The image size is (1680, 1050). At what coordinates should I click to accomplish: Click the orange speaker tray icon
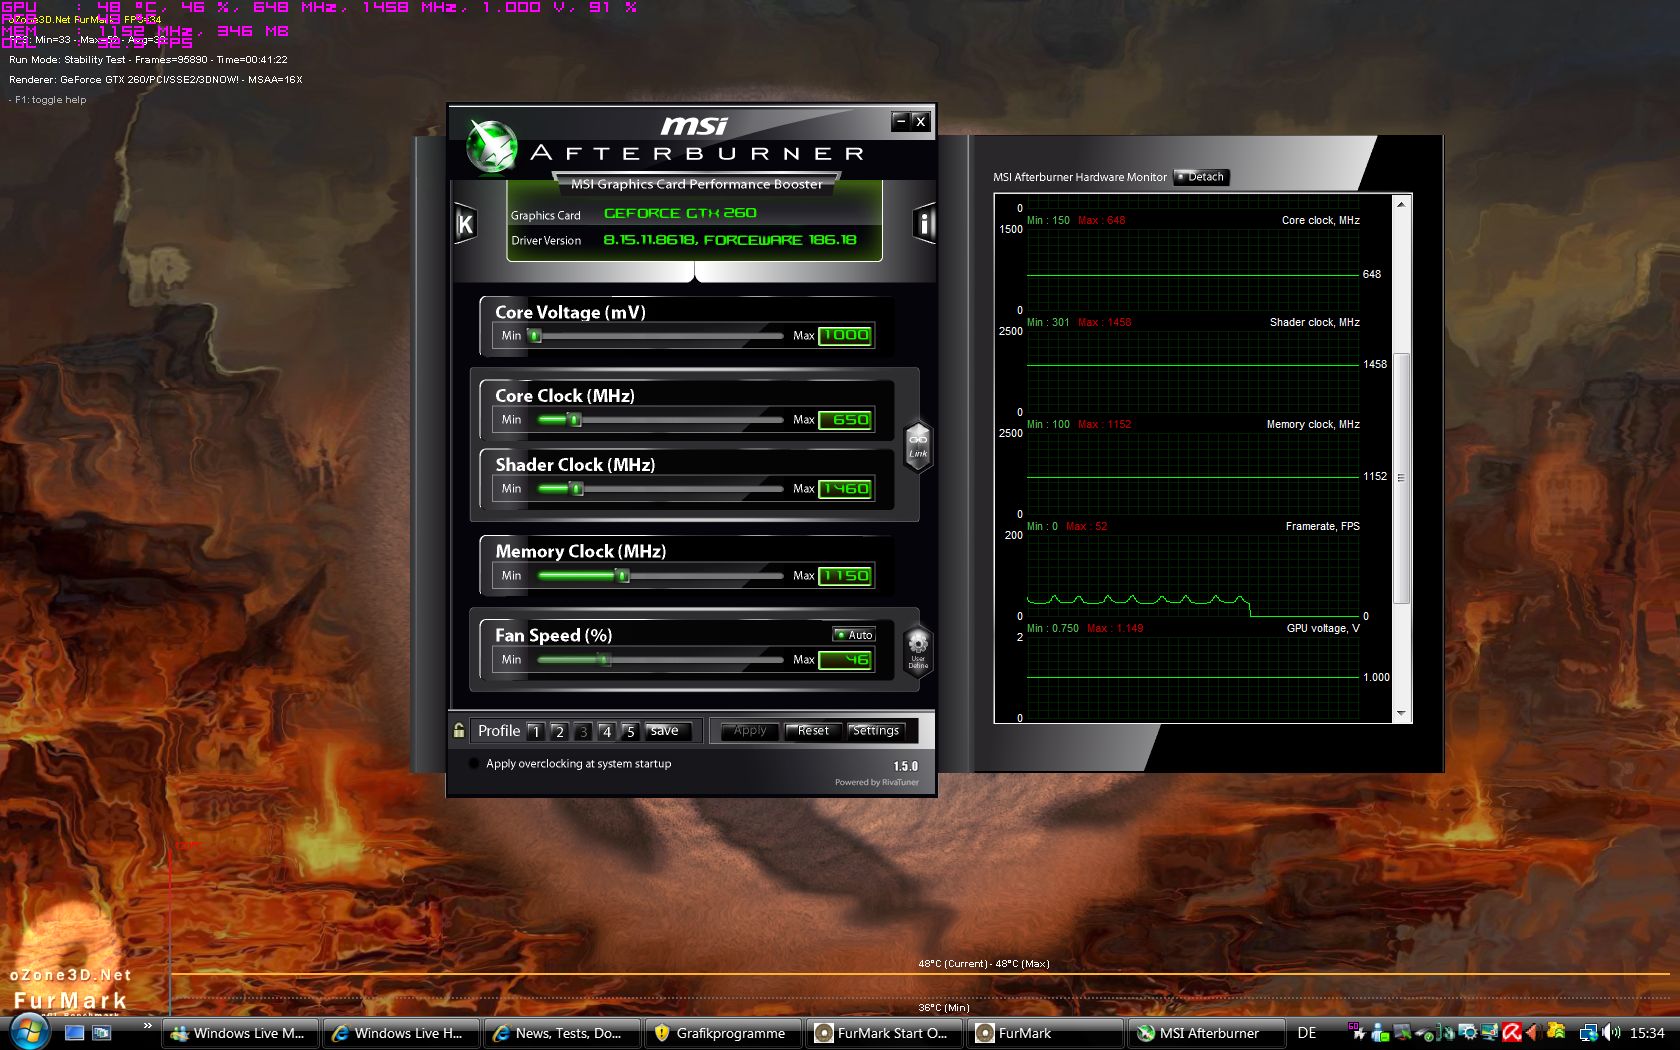click(x=1533, y=1033)
